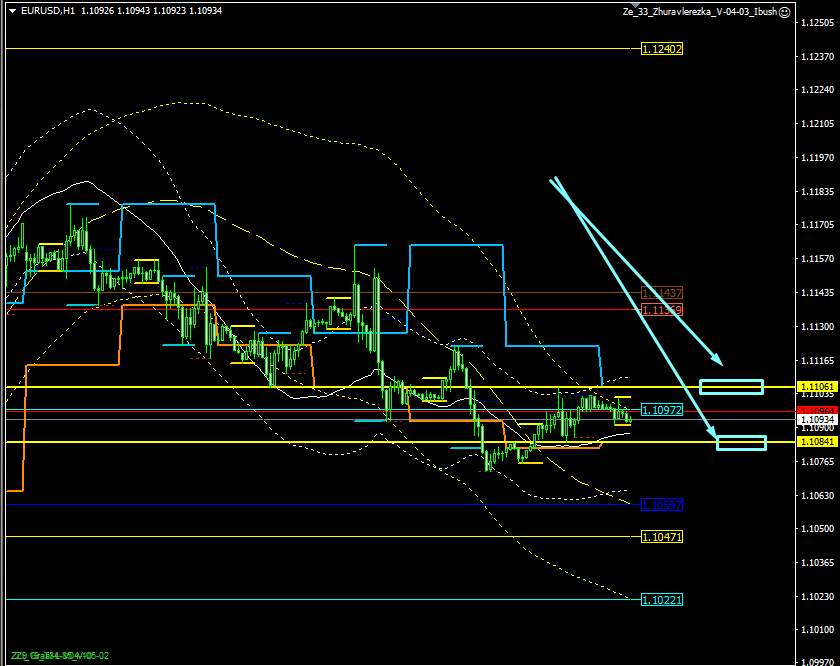
Task: Click the blue 1.10597 level label
Action: (662, 504)
